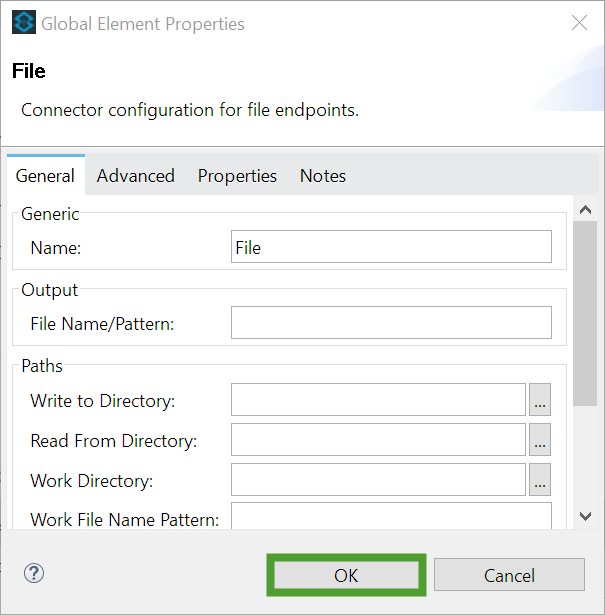Browse for Read From Directory path
The width and height of the screenshot is (605, 615).
540,440
